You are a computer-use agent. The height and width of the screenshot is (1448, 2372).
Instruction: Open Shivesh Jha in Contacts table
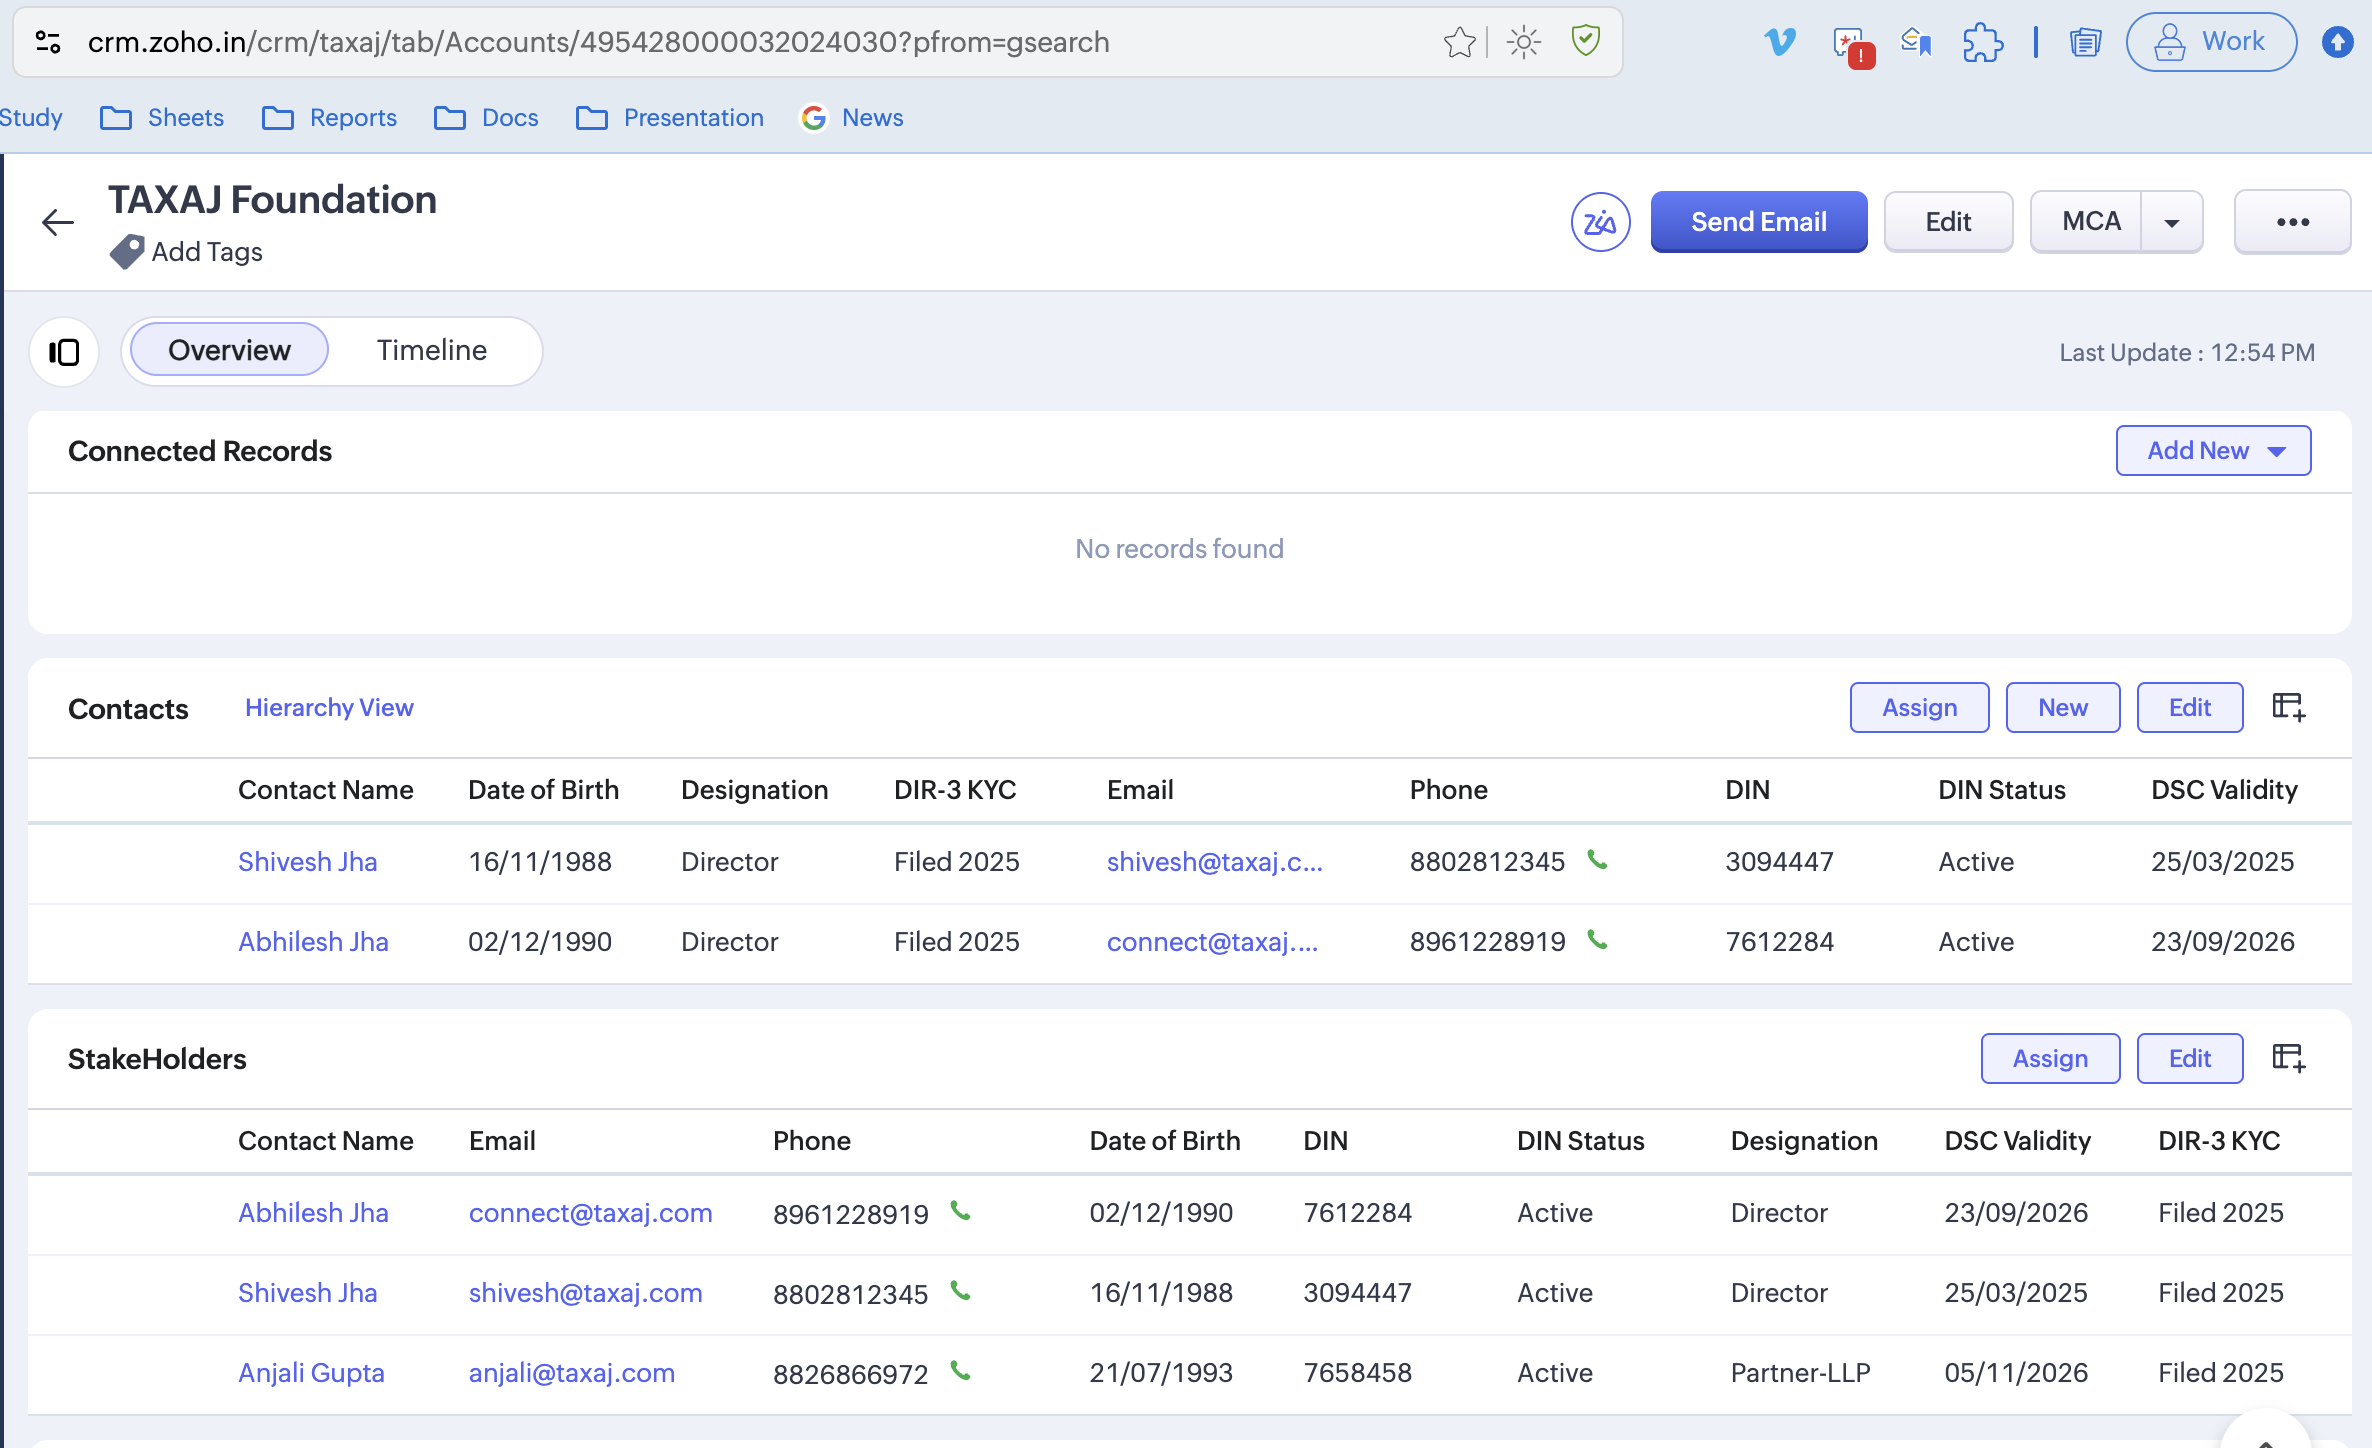coord(308,862)
